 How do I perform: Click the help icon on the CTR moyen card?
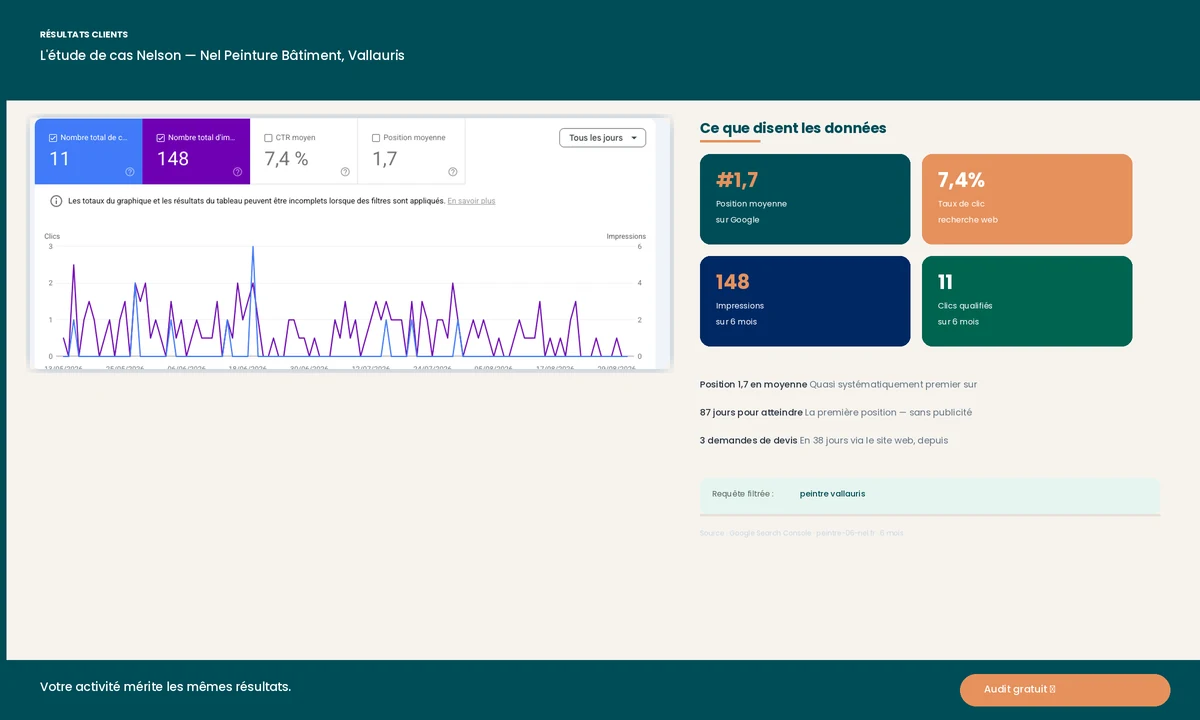tap(345, 172)
